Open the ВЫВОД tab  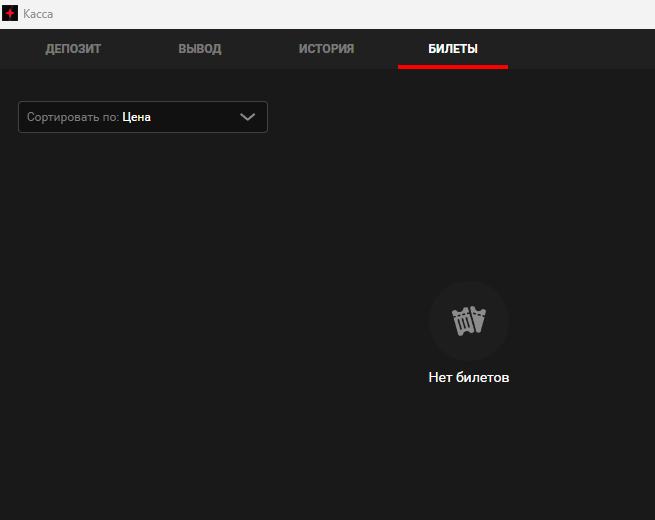point(200,49)
